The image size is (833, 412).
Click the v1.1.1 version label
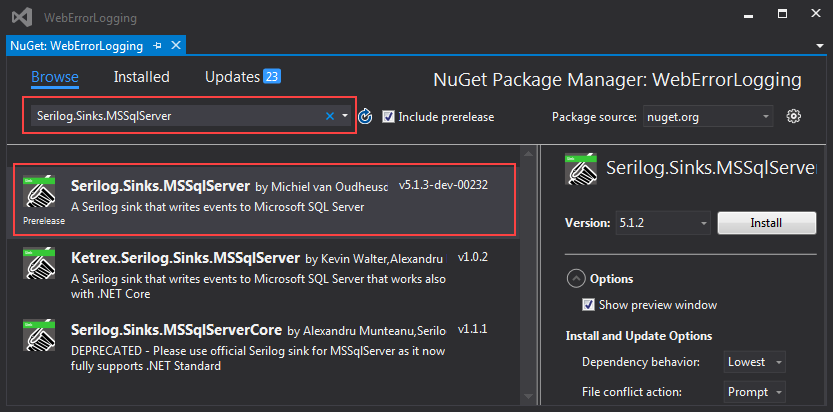[472, 329]
